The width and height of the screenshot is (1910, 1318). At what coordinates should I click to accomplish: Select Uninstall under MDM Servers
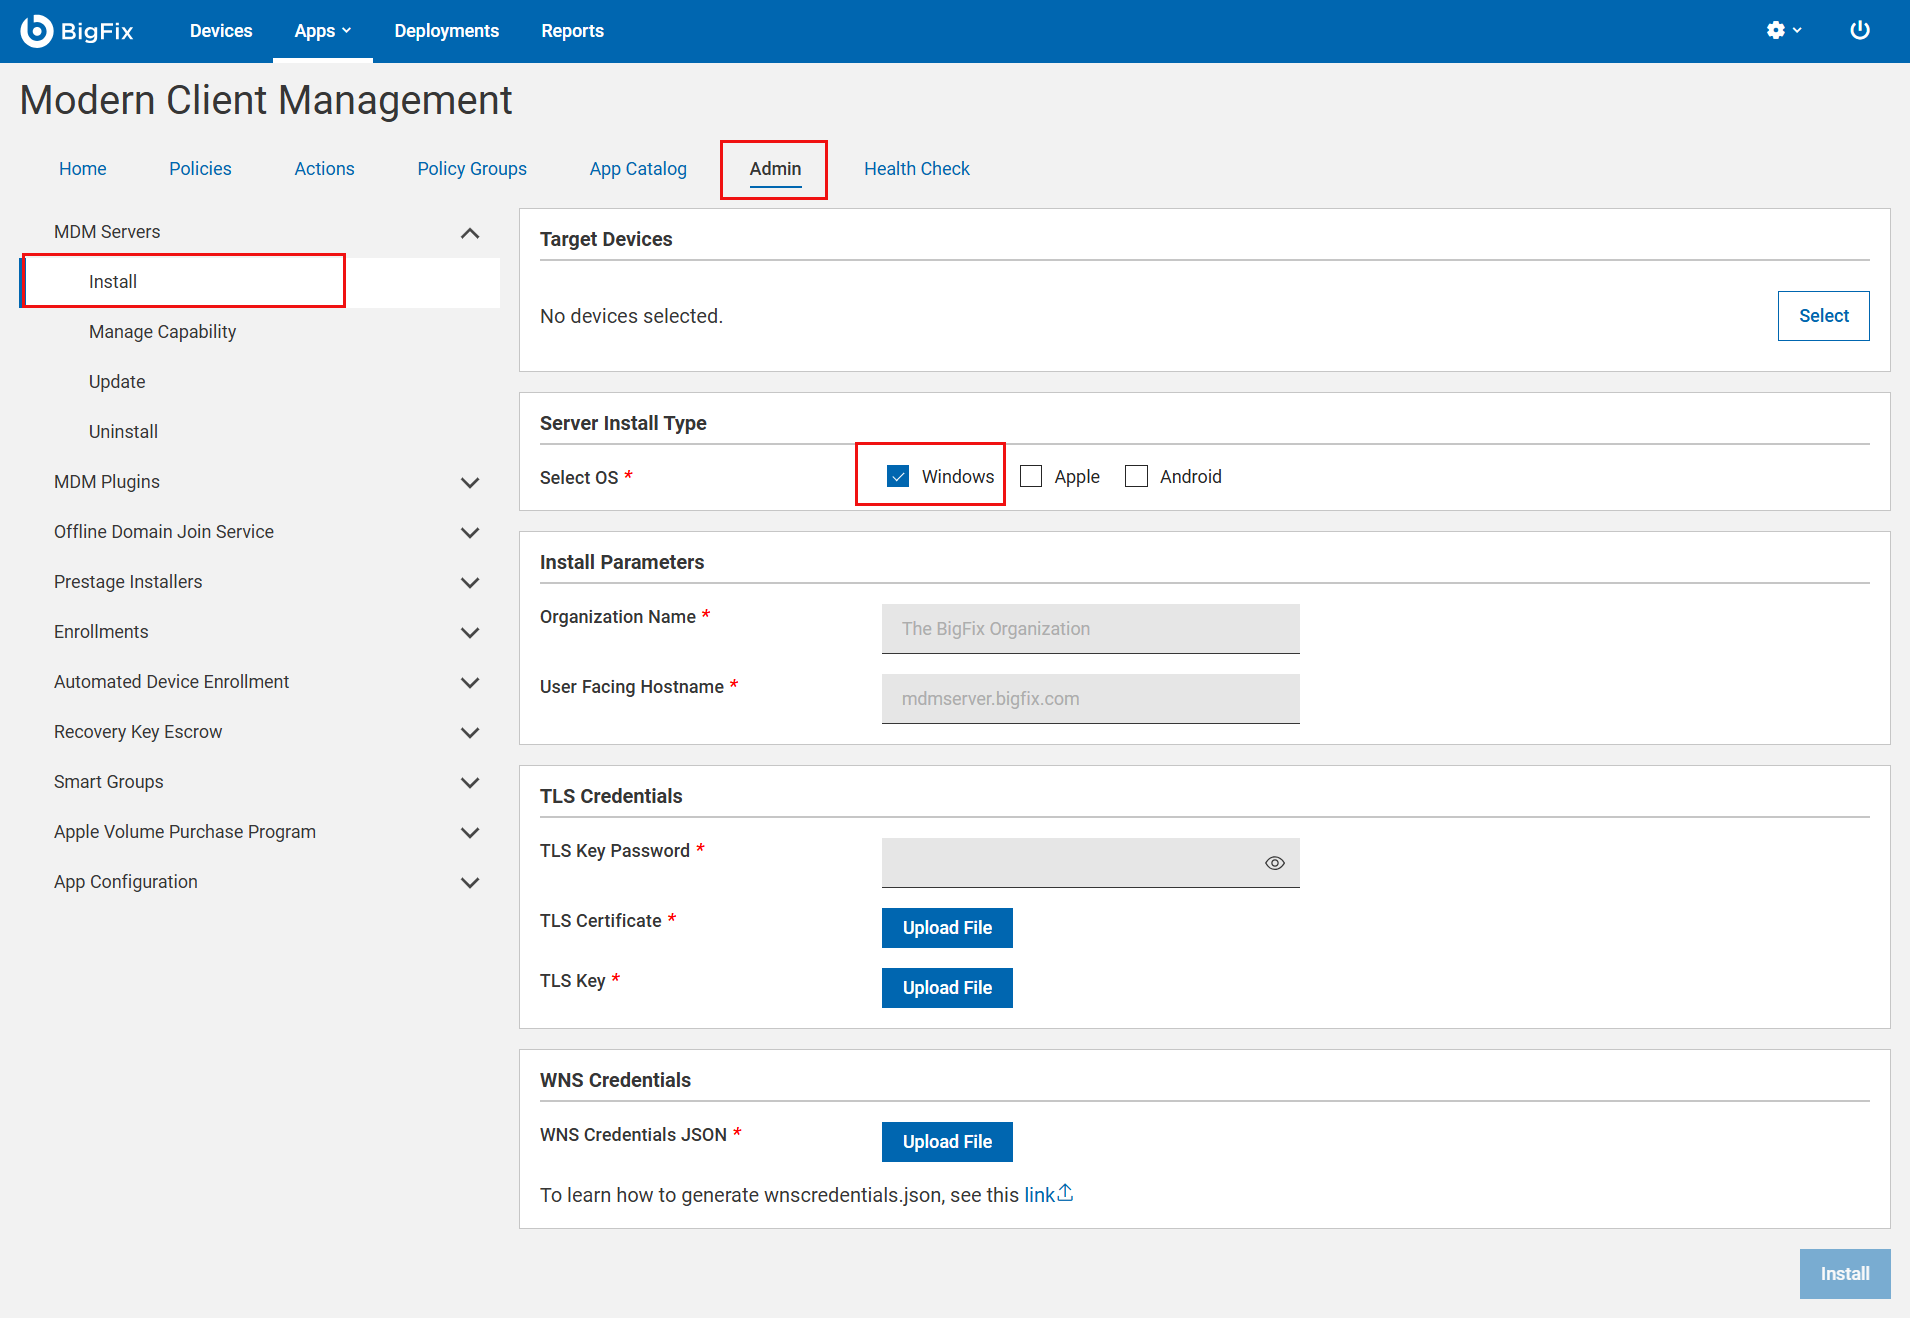coord(123,431)
